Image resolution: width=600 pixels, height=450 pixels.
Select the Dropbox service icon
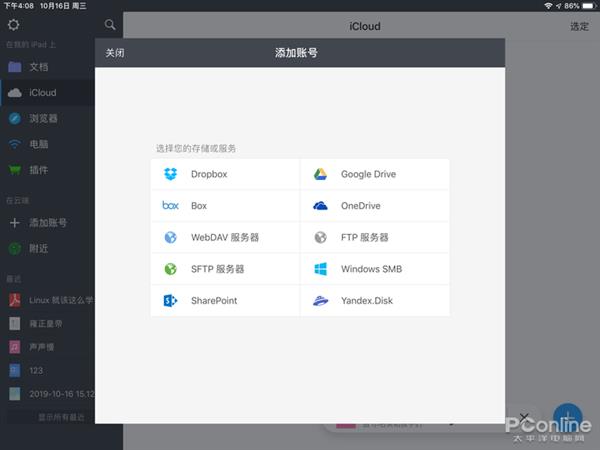[170, 174]
